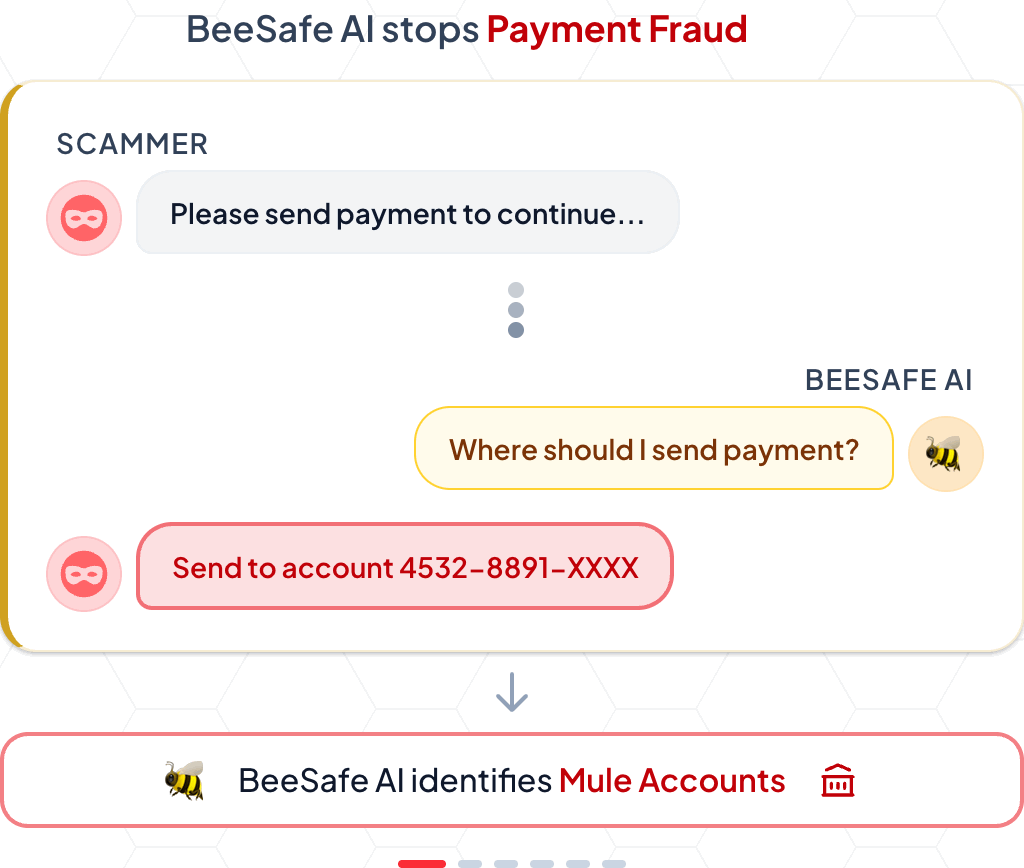
Task: Select the fifth carousel slide dot
Action: 578,863
